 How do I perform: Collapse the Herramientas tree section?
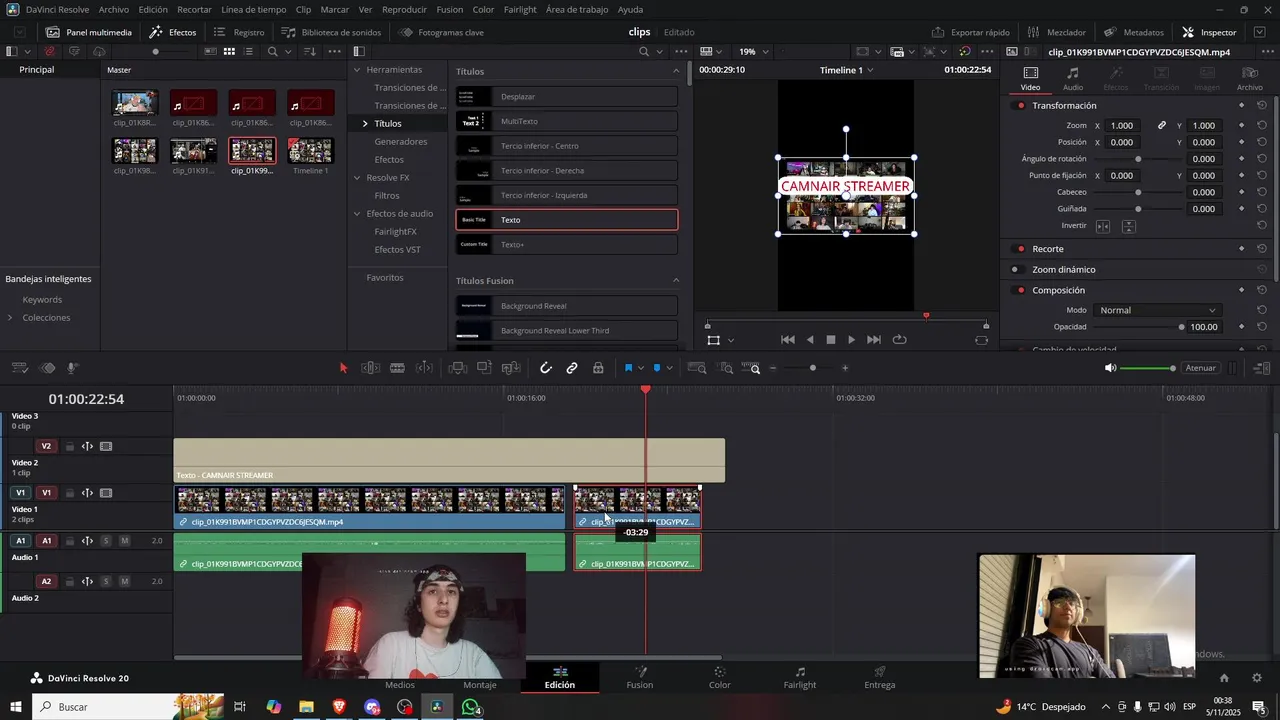(x=357, y=70)
